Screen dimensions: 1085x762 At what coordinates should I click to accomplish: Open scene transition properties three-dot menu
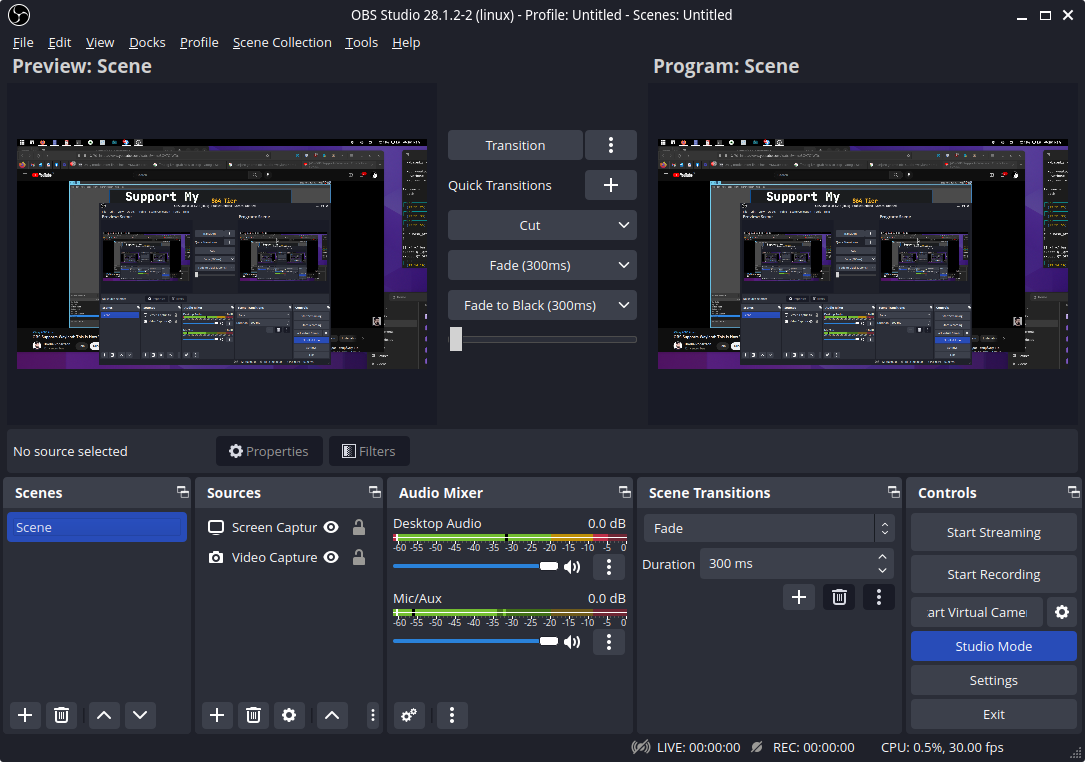click(x=879, y=597)
